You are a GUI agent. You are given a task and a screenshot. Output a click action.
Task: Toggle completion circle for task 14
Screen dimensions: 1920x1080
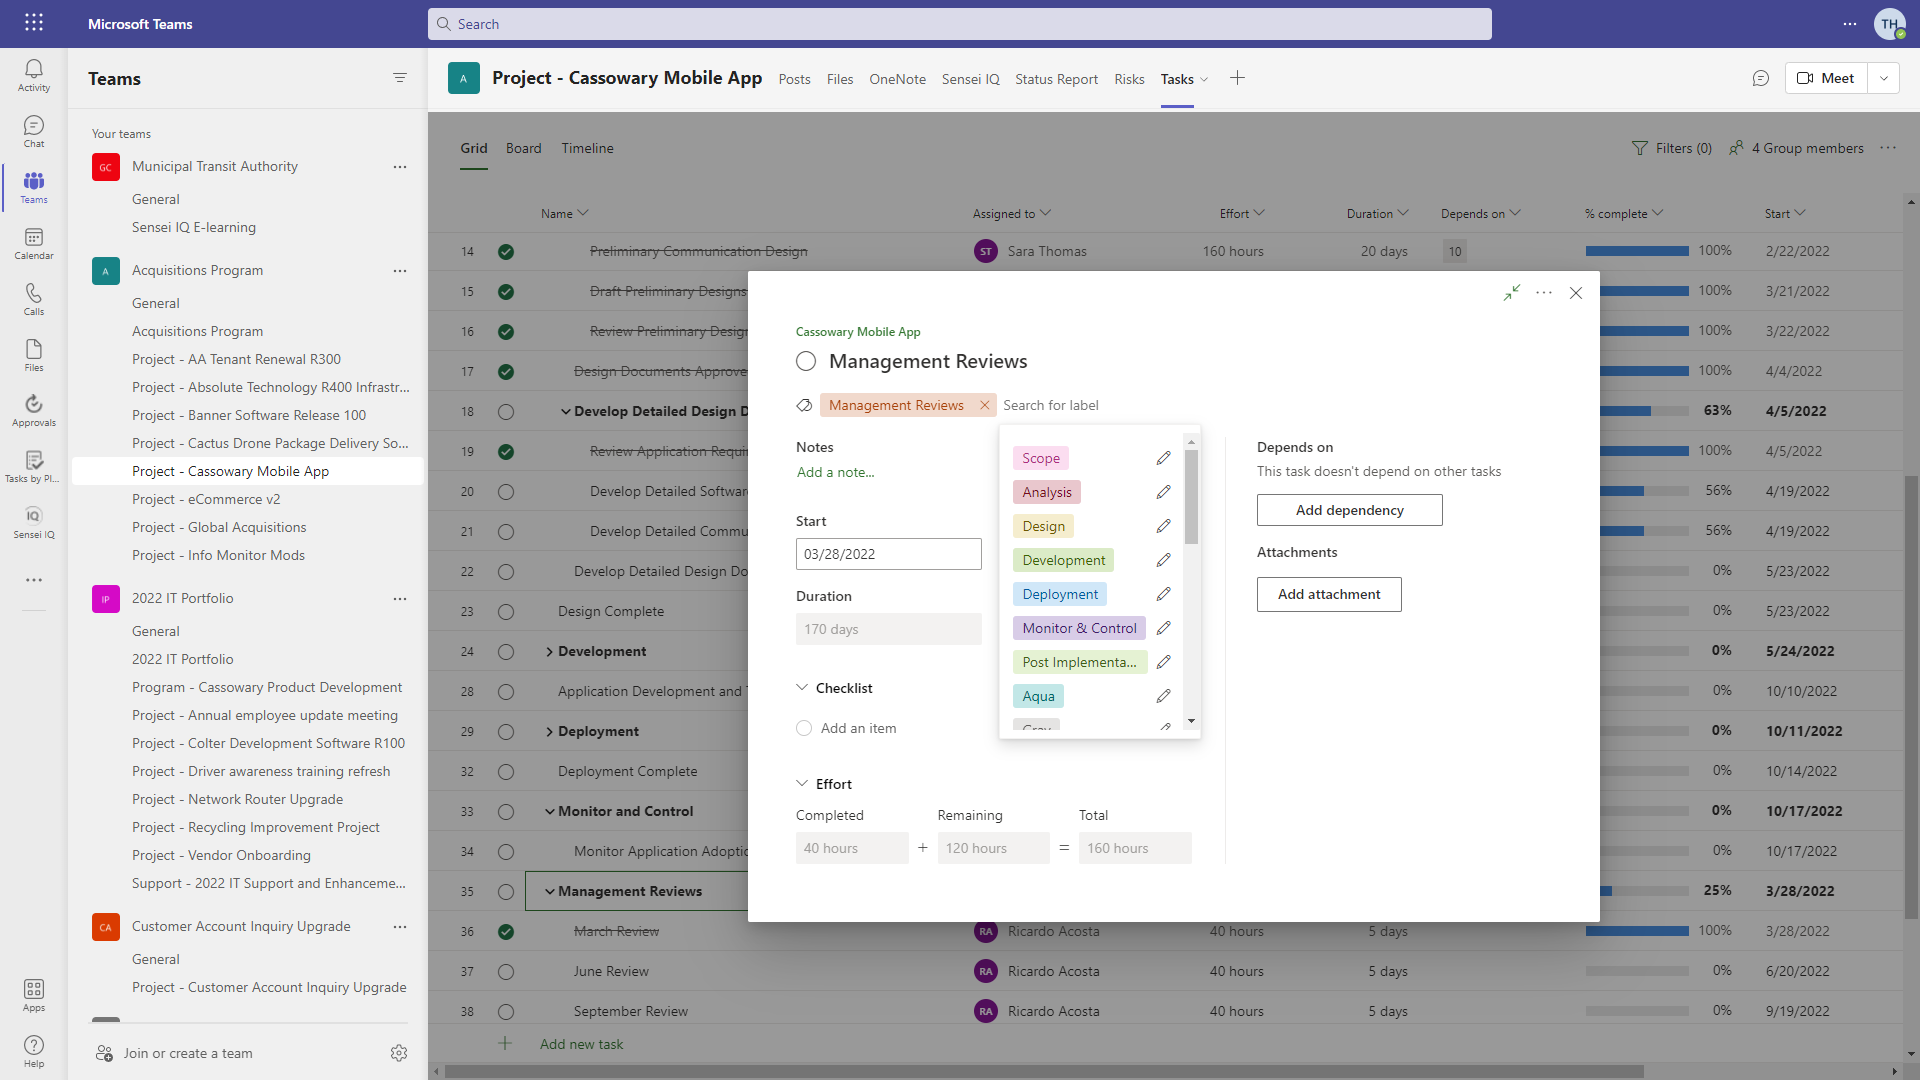pyautogui.click(x=506, y=252)
